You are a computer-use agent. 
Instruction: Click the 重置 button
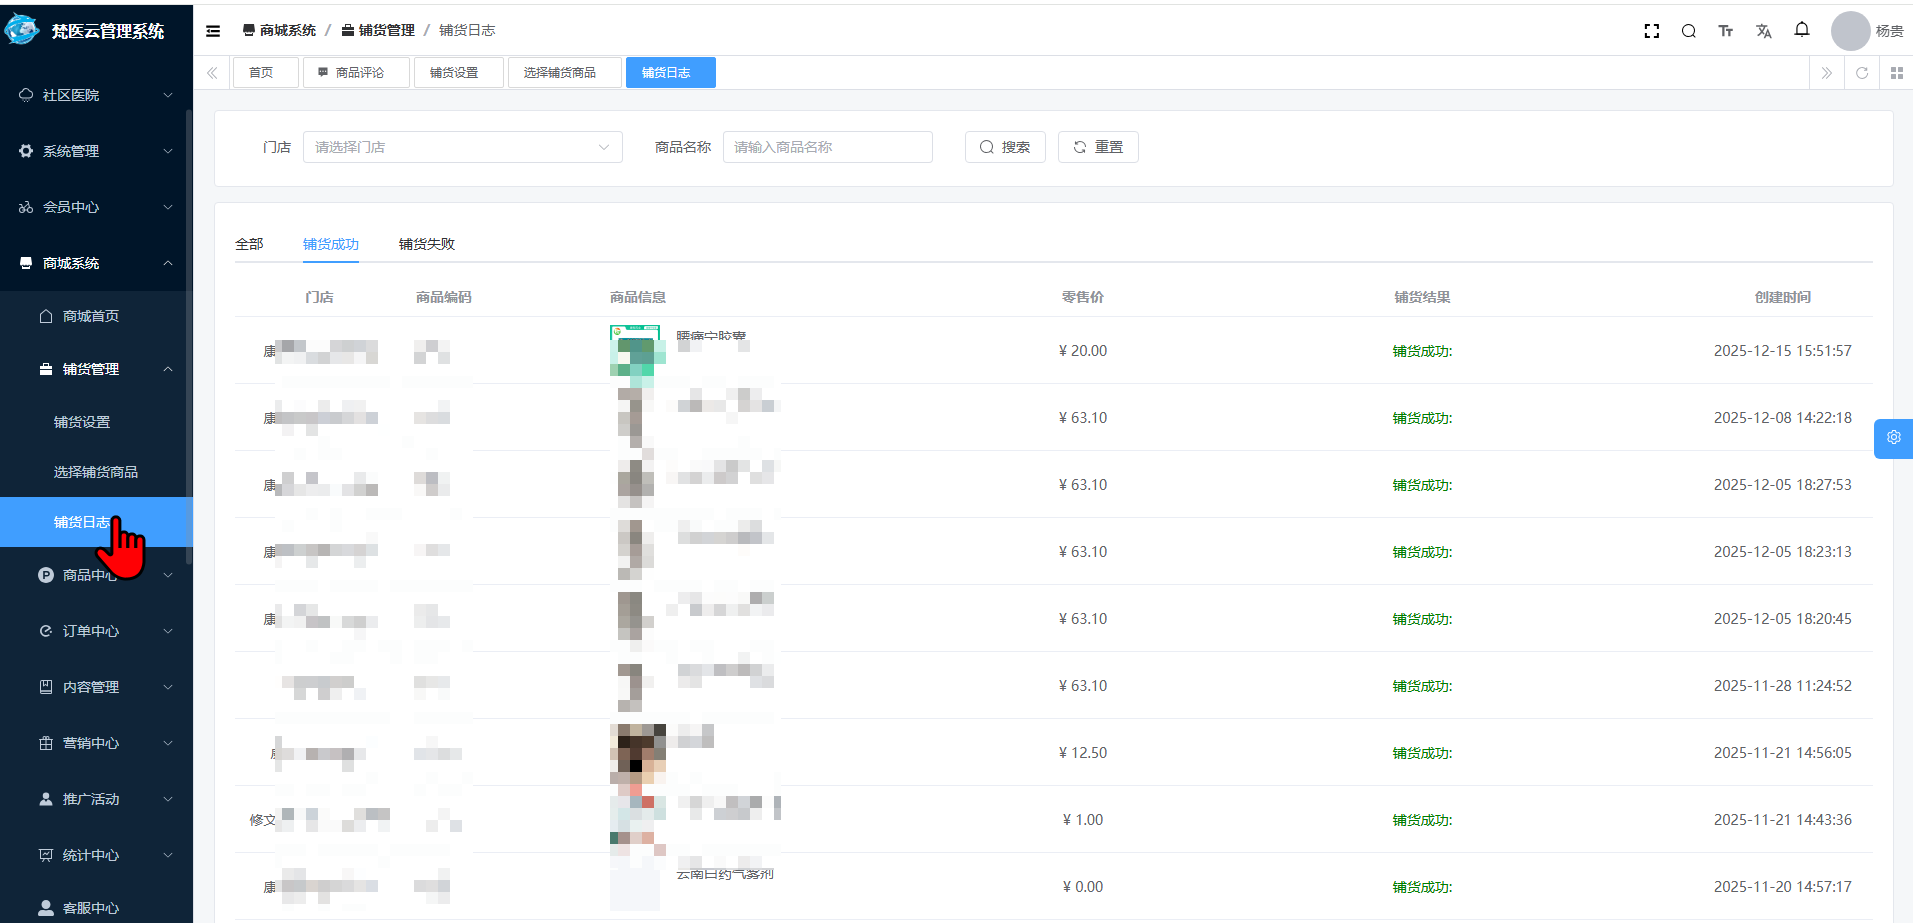(1097, 147)
